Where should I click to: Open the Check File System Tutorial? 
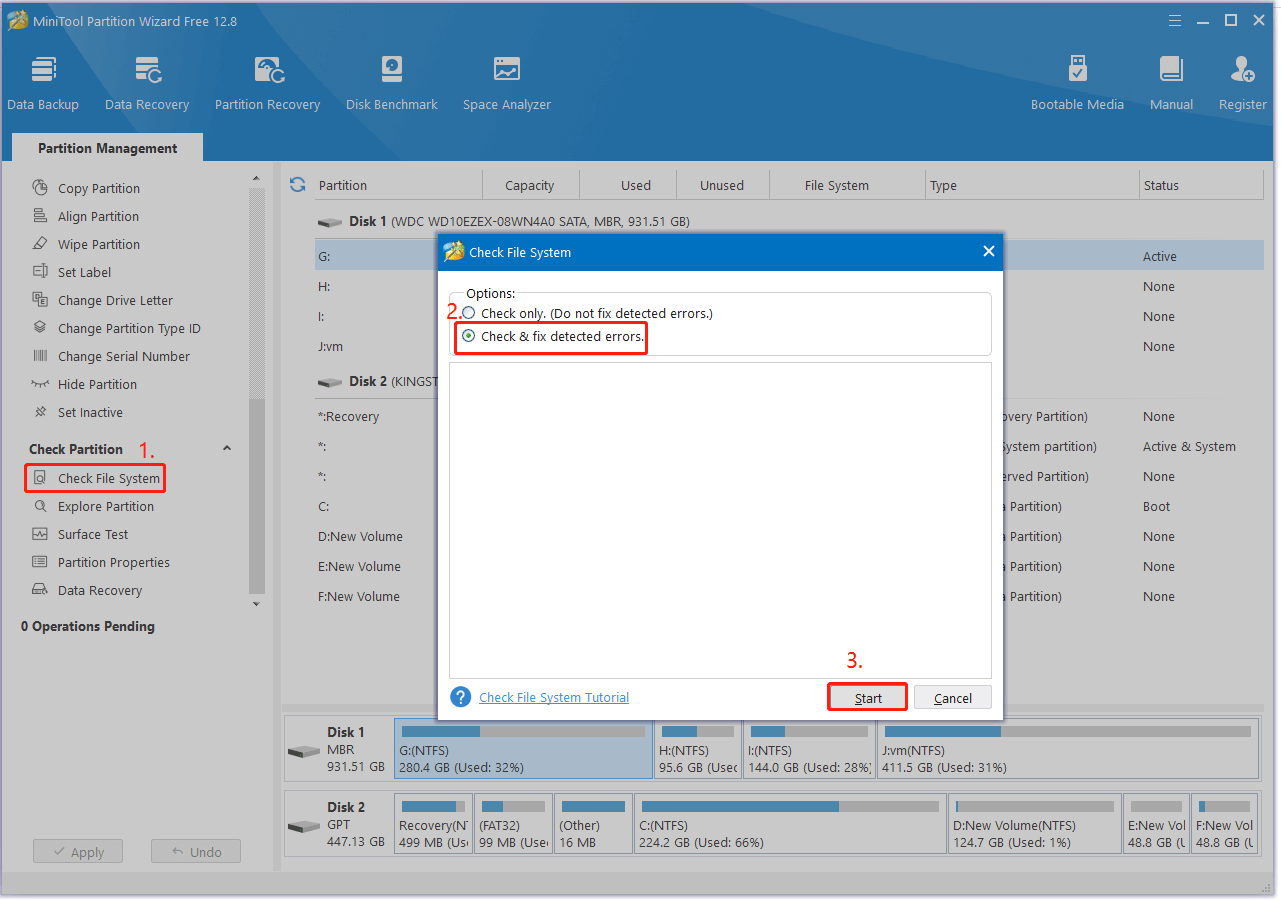click(x=553, y=697)
